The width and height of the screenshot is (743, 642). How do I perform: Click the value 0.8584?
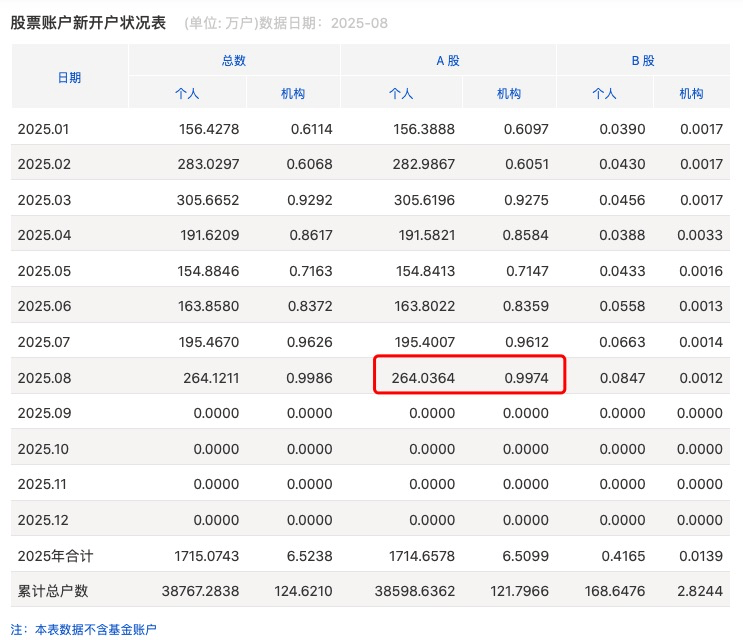[526, 235]
